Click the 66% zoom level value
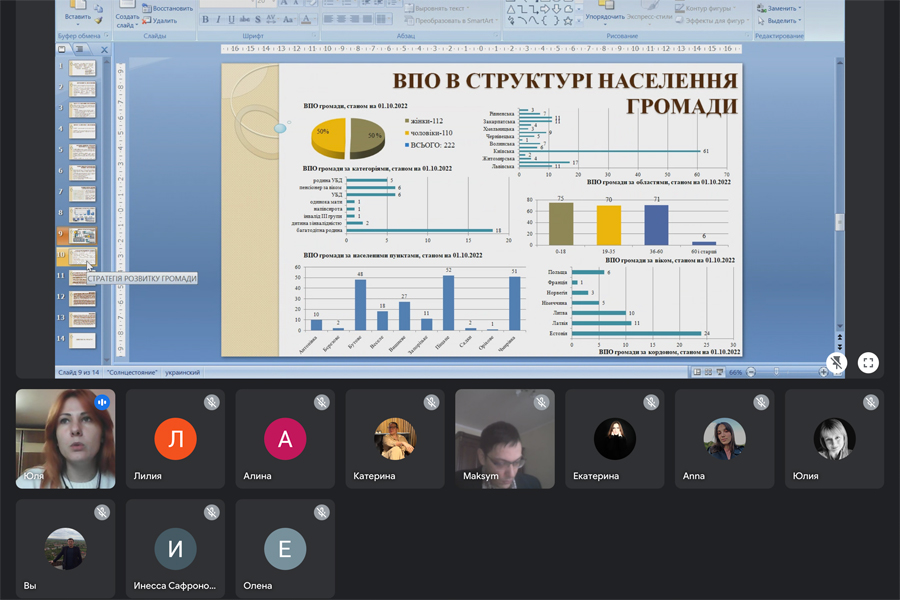Viewport: 900px width, 600px height. pos(735,372)
